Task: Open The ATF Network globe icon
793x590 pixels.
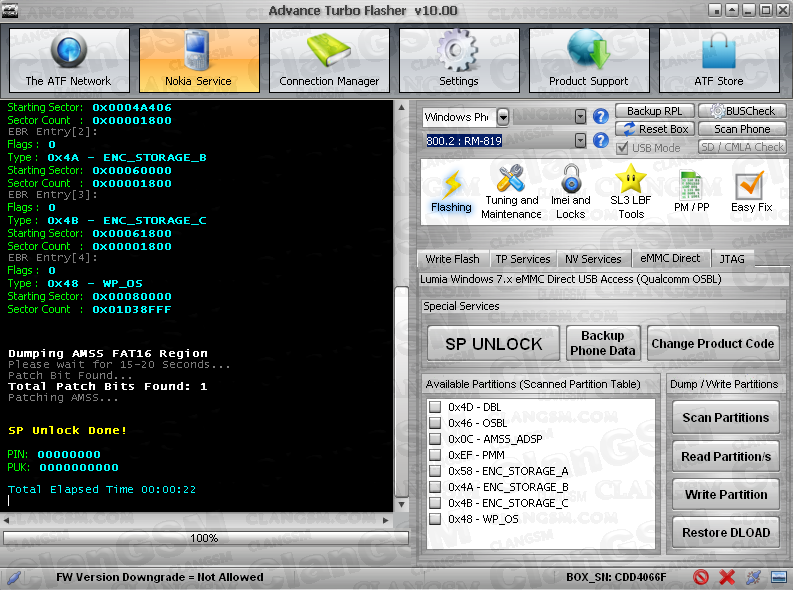Action: [69, 51]
